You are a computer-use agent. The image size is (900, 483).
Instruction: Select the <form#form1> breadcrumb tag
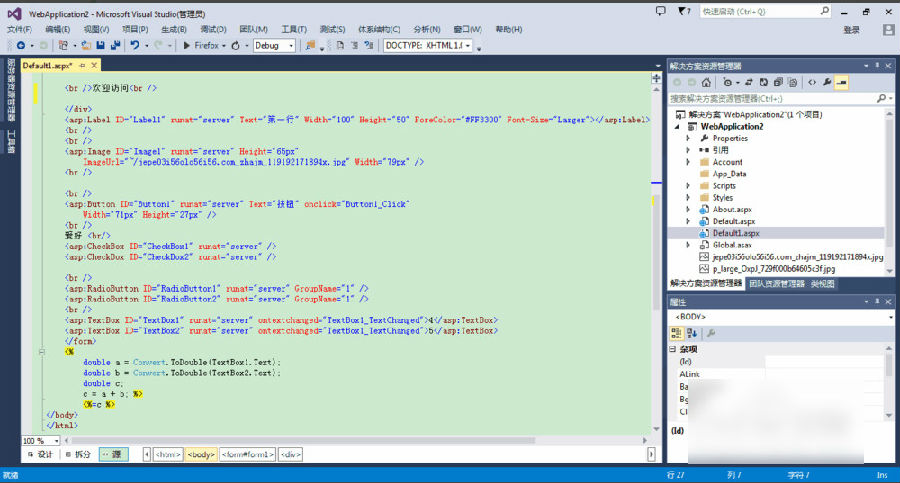point(247,454)
